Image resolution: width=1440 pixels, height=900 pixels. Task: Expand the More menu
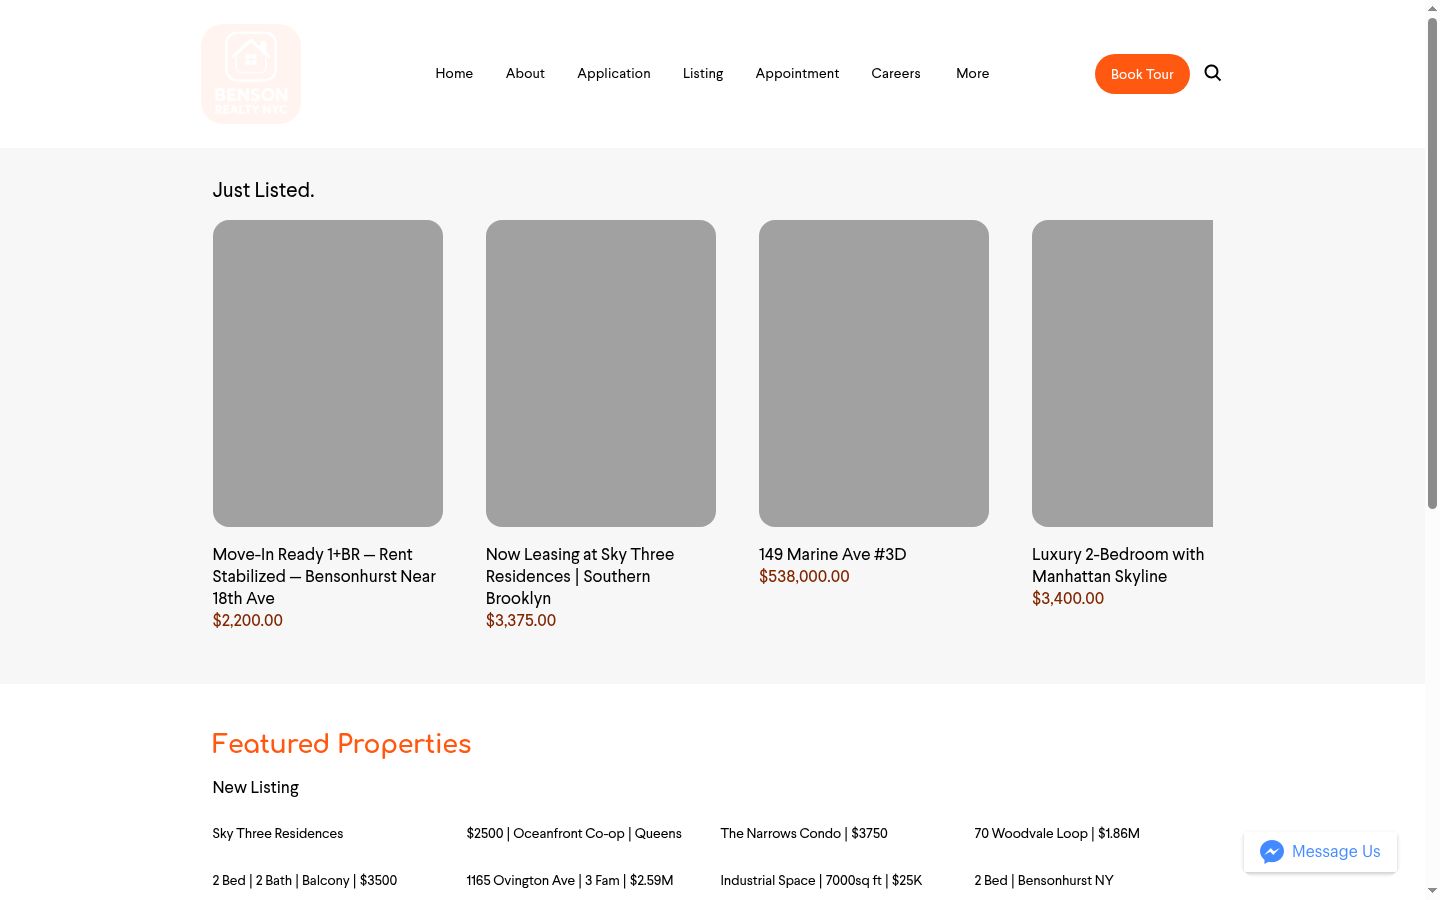pos(972,73)
